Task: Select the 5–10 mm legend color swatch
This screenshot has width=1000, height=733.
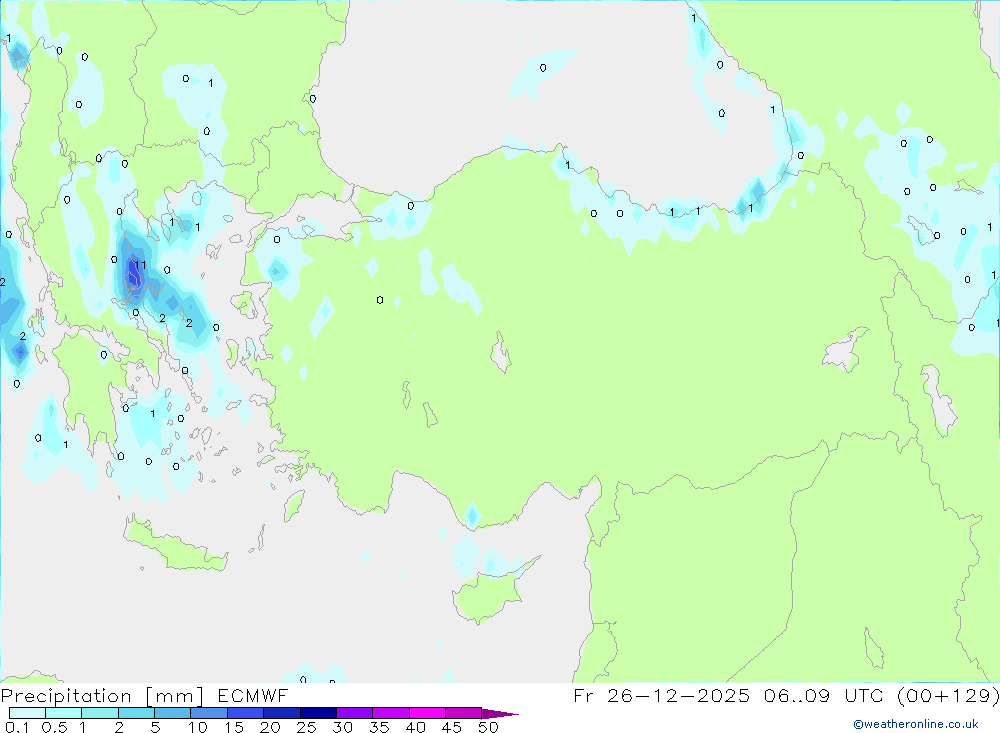Action: [x=172, y=713]
